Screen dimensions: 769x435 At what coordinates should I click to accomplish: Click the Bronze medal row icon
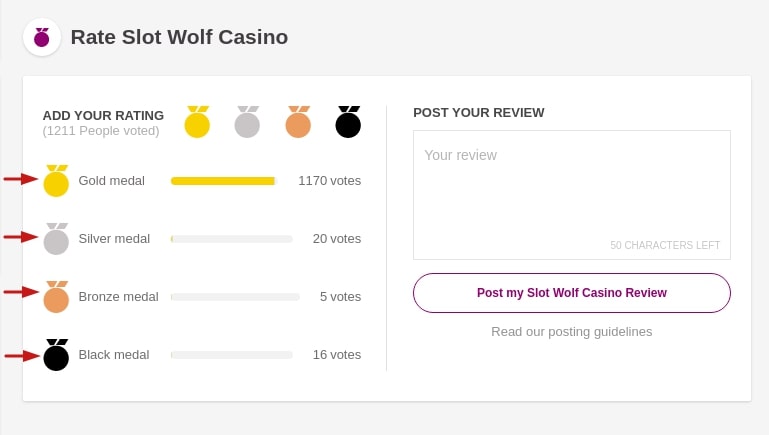coord(56,297)
